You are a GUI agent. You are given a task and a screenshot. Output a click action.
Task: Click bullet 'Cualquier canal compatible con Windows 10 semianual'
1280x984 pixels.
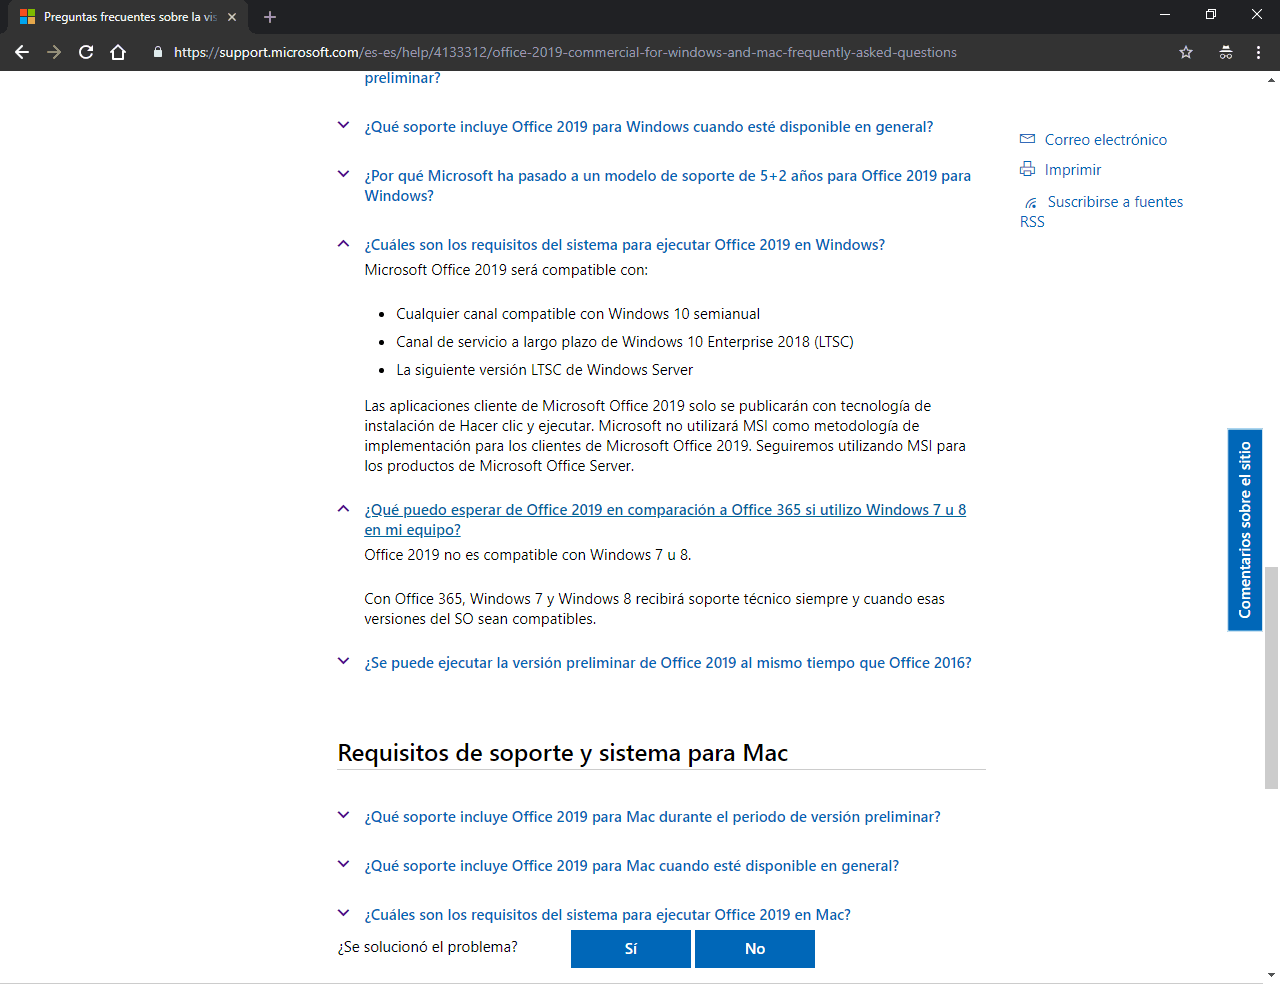point(578,314)
